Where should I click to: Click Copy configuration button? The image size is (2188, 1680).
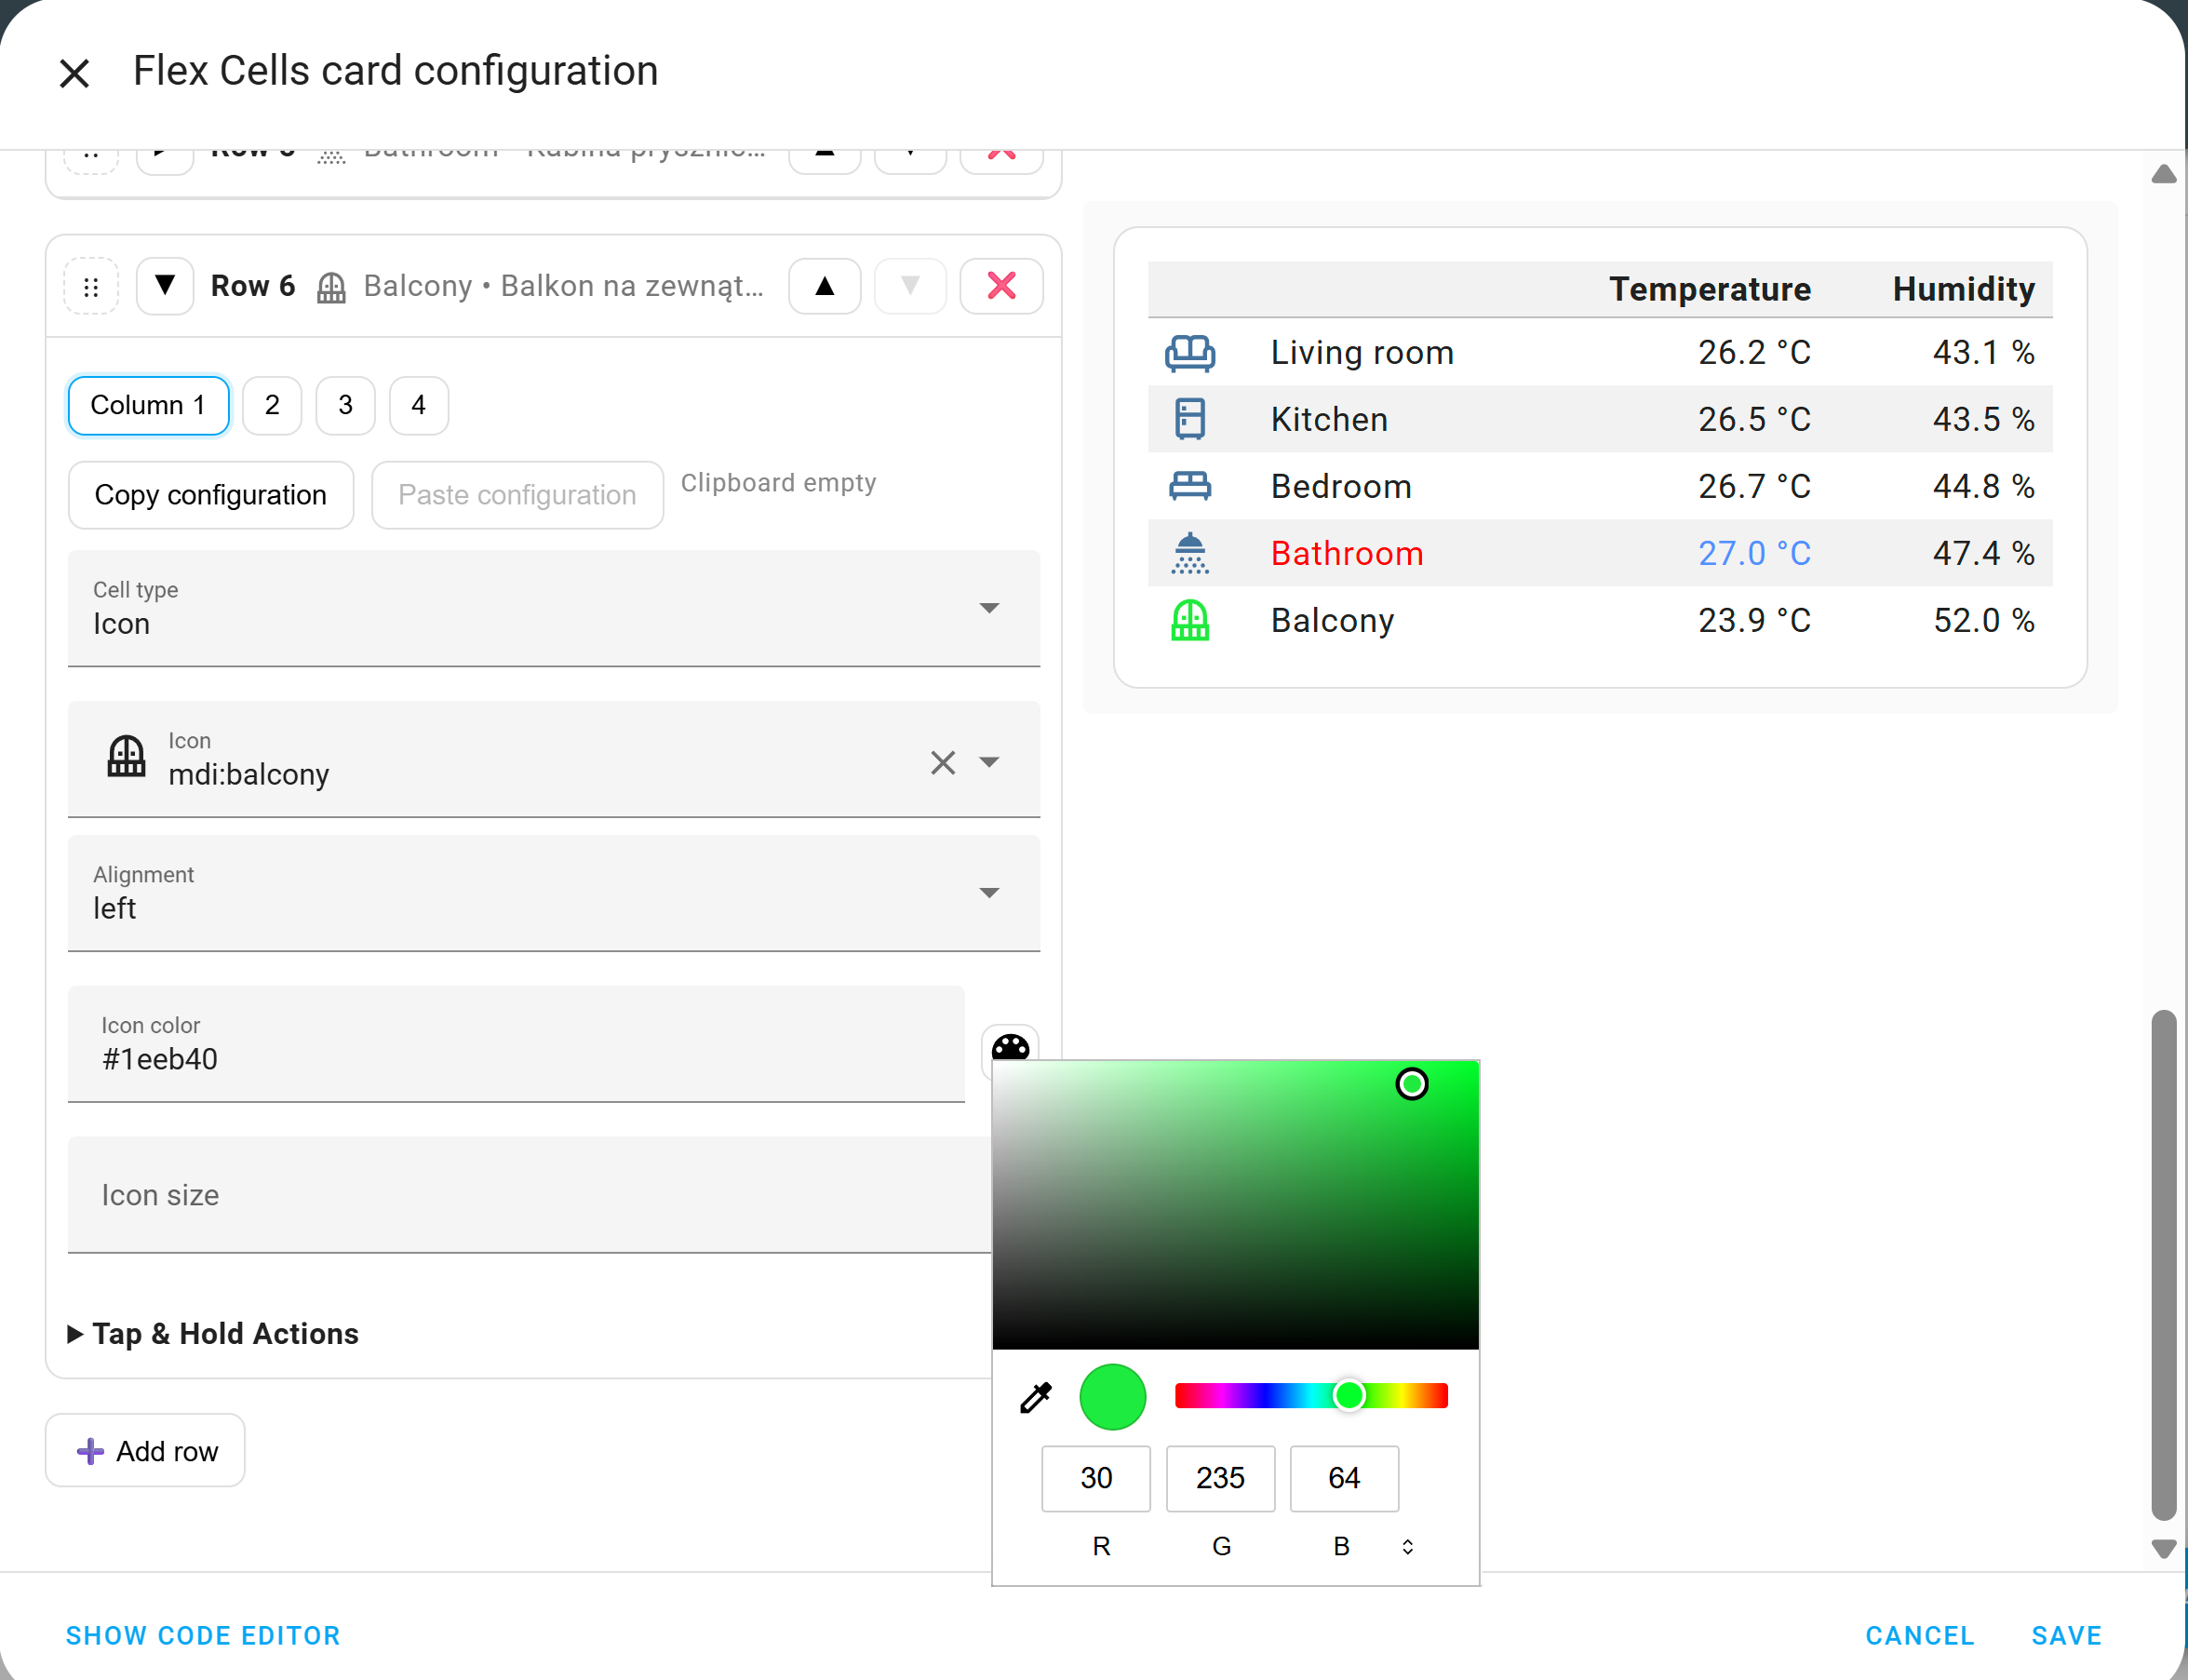[x=210, y=495]
